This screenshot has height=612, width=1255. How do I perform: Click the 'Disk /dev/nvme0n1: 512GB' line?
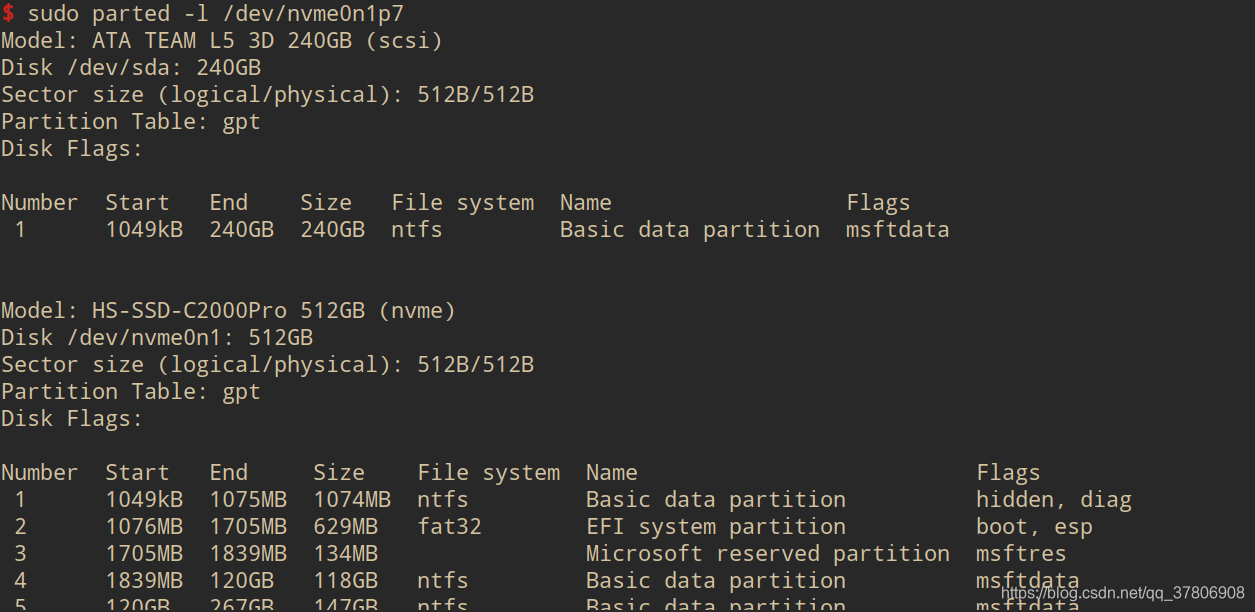(157, 338)
